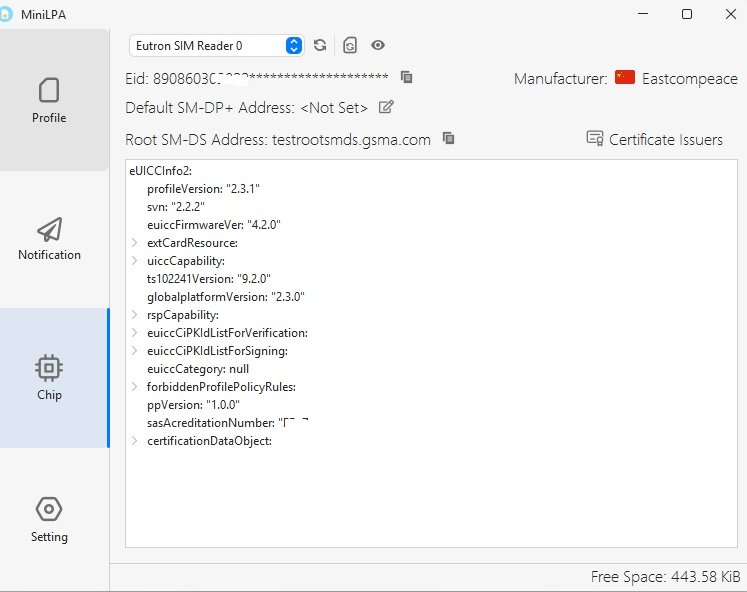Open the Setting section
747x592 pixels.
[49, 519]
